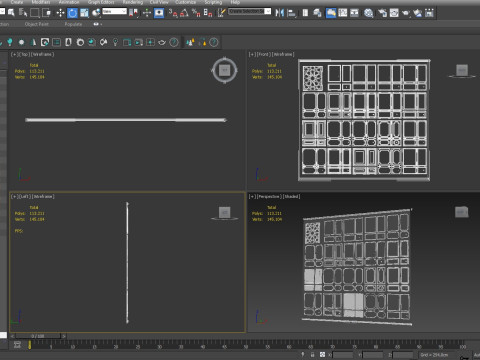Open Select by Name dialog
Image resolution: width=480 pixels, height=360 pixels.
pos(23,13)
